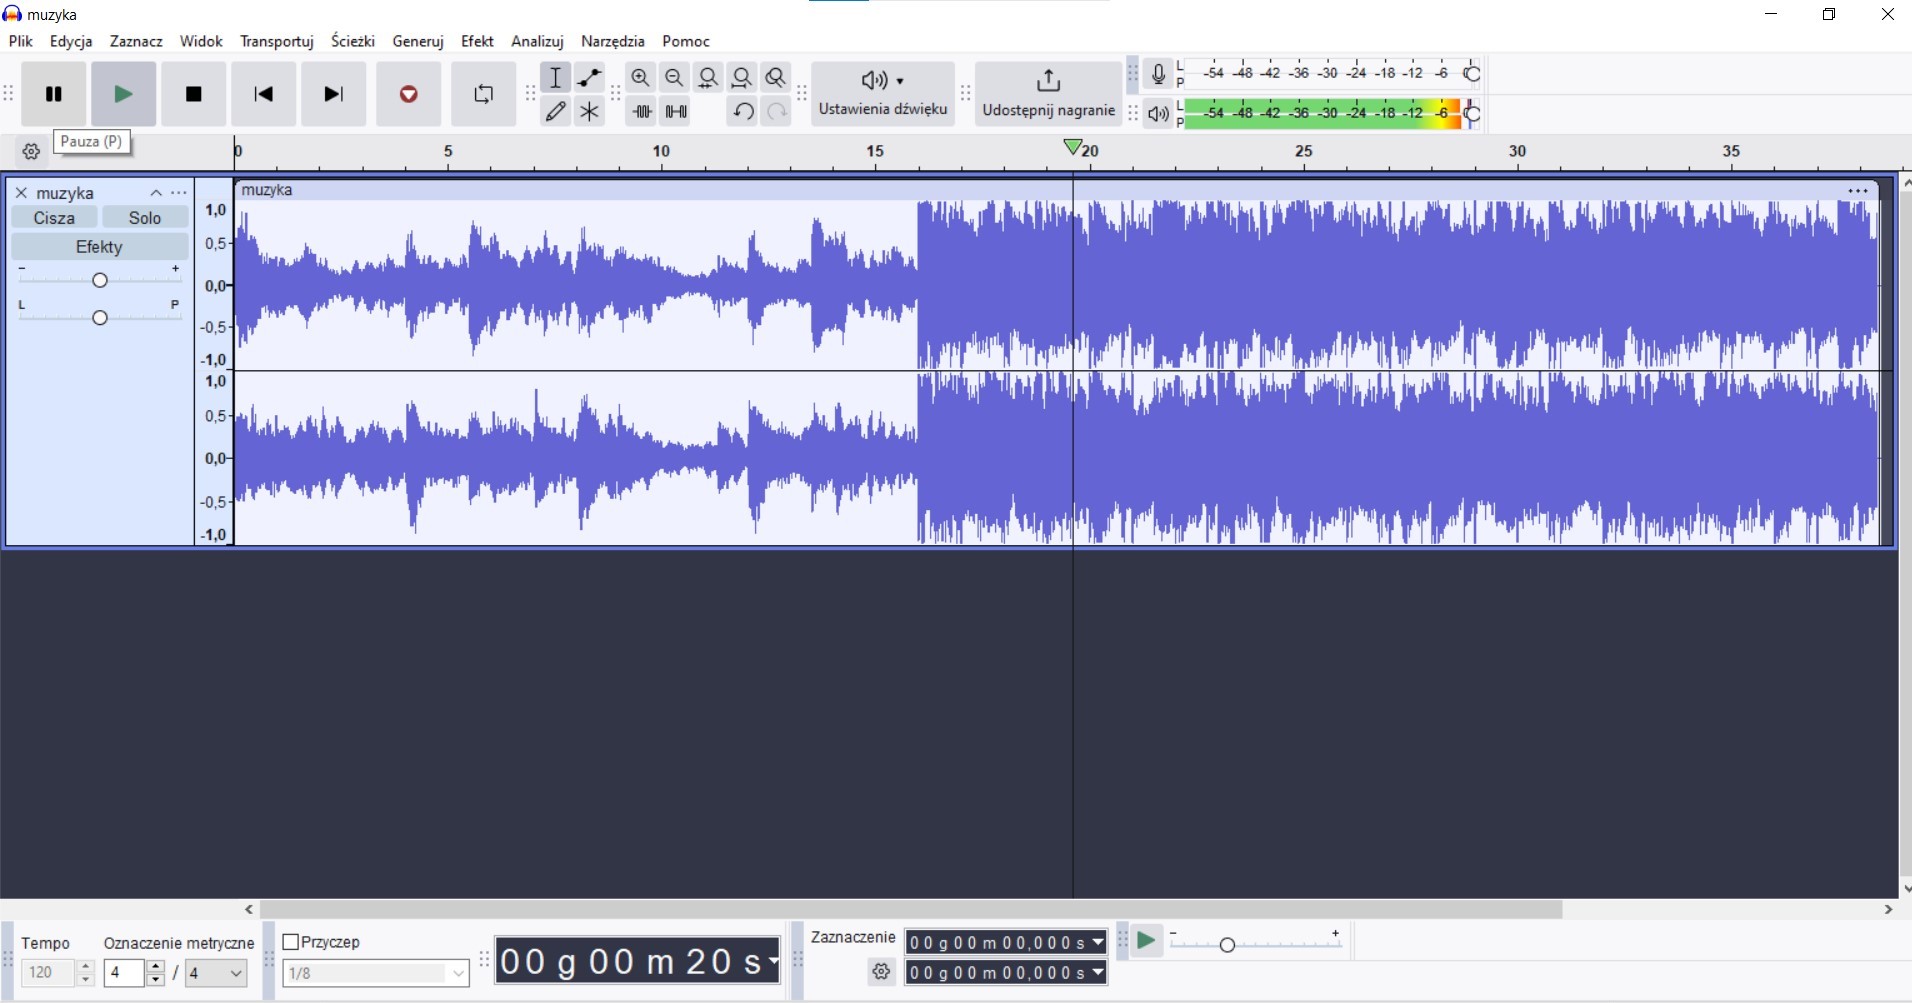This screenshot has width=1912, height=1003.
Task: Open the Ścieżki menu
Action: (352, 41)
